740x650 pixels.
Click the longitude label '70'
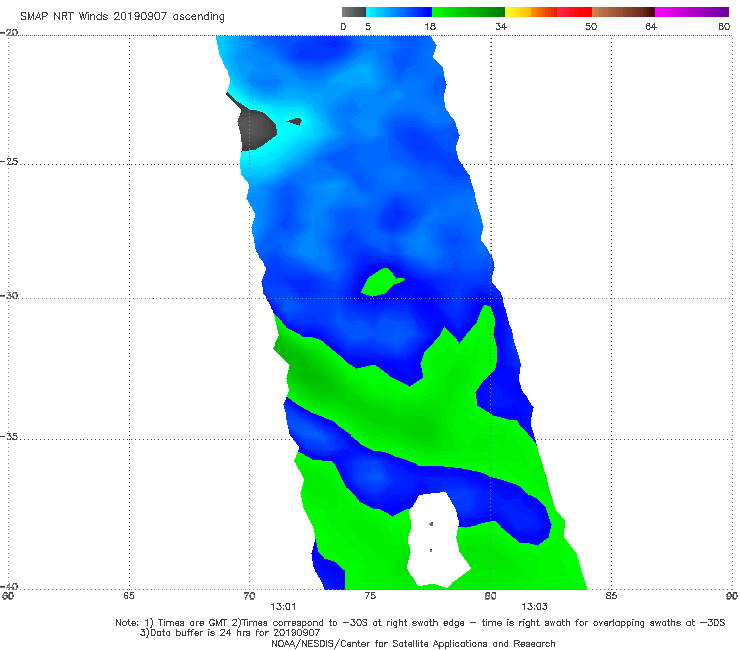[249, 596]
